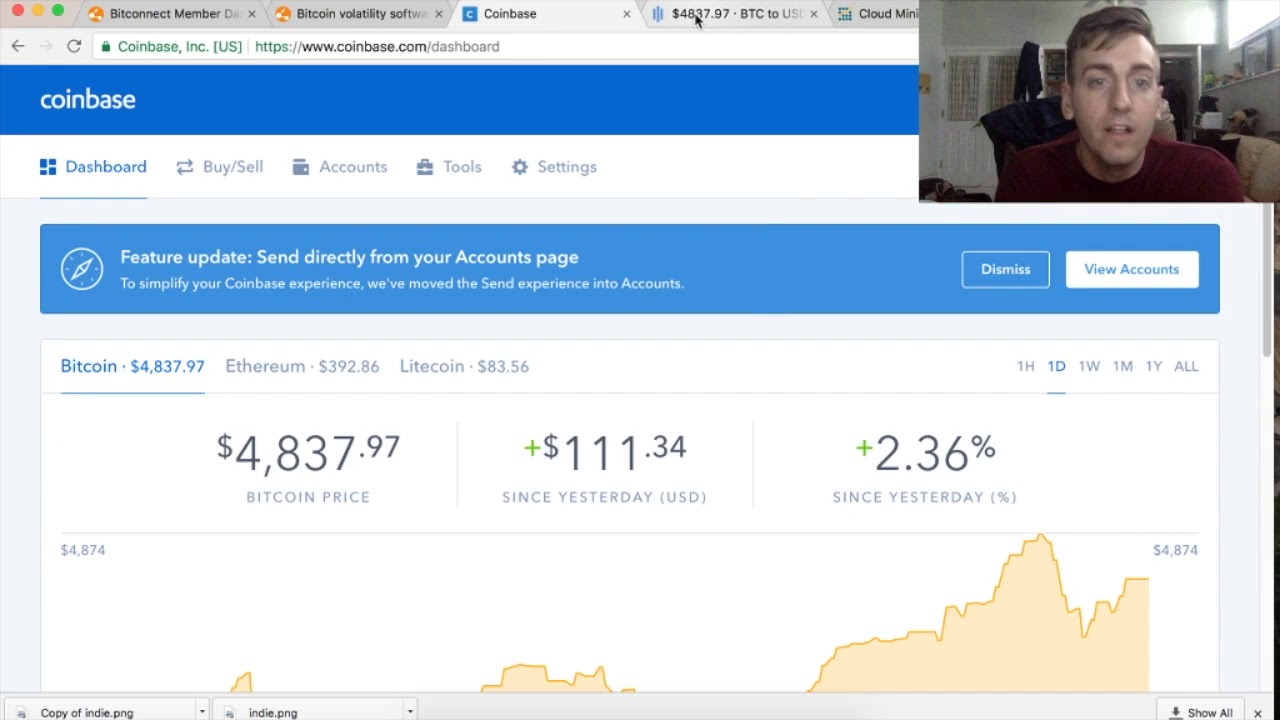Click the page vertical scrollbar
This screenshot has width=1280, height=720.
click(x=1267, y=280)
